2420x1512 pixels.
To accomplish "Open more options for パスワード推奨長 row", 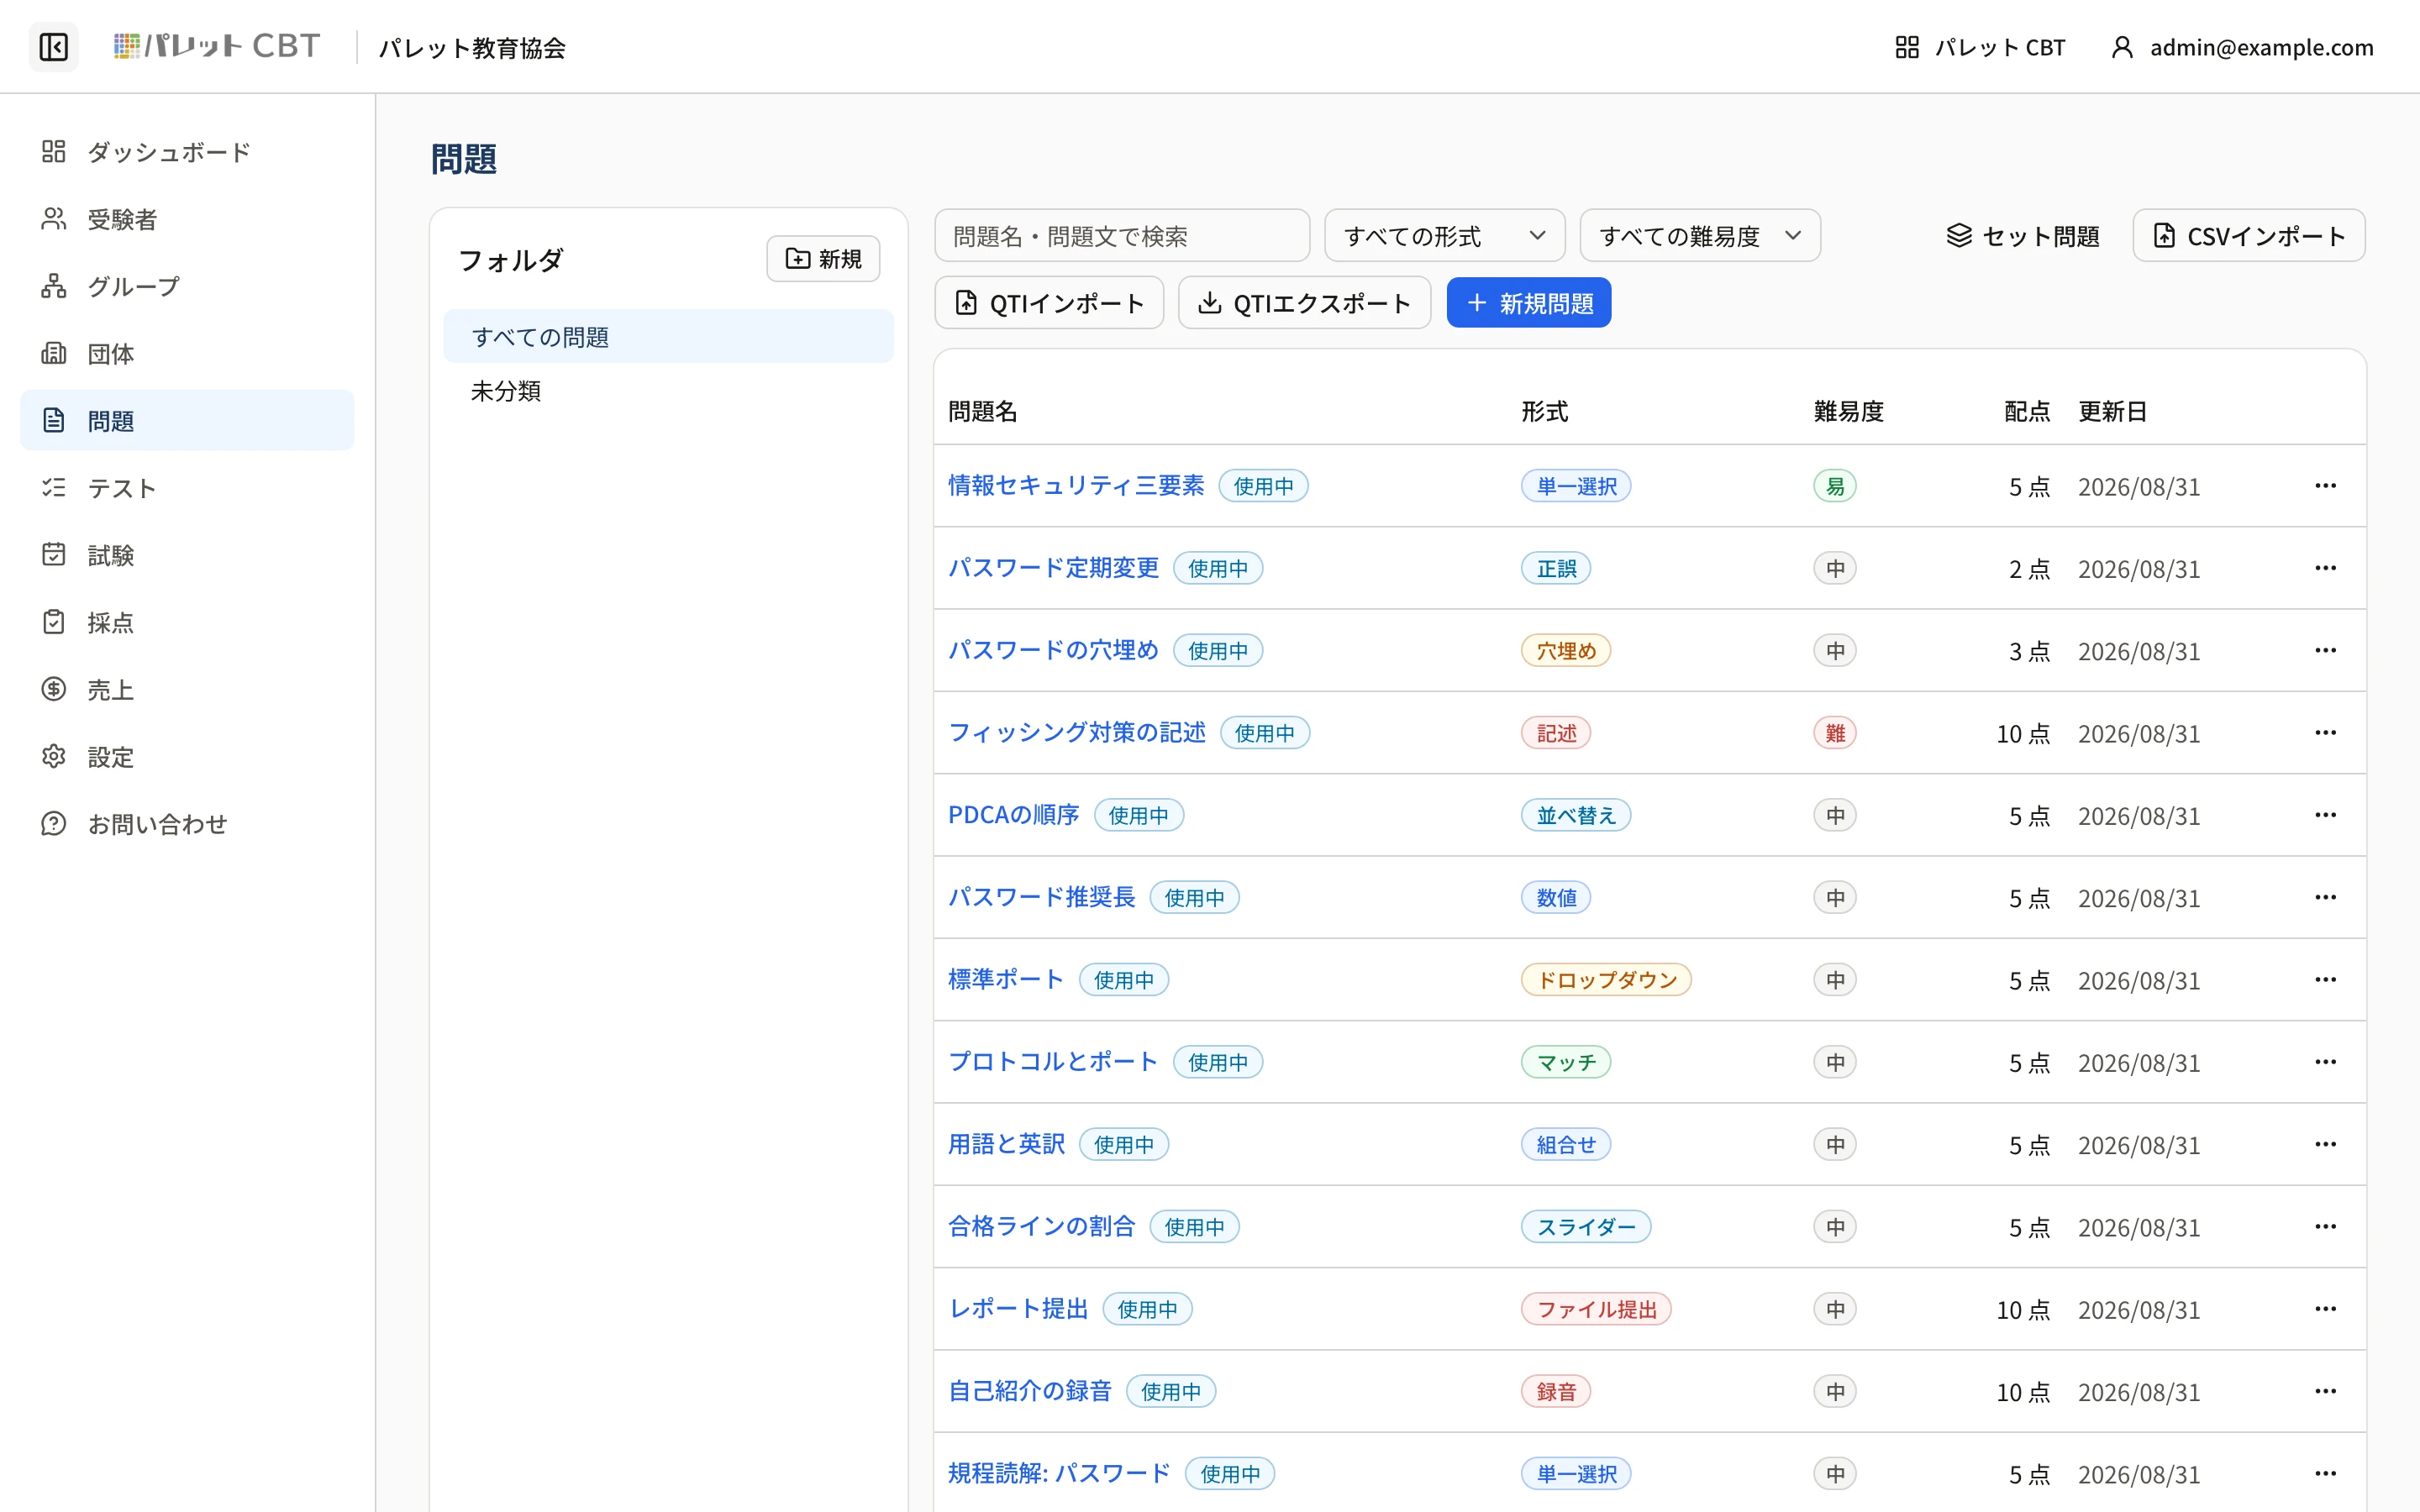I will click(2325, 897).
